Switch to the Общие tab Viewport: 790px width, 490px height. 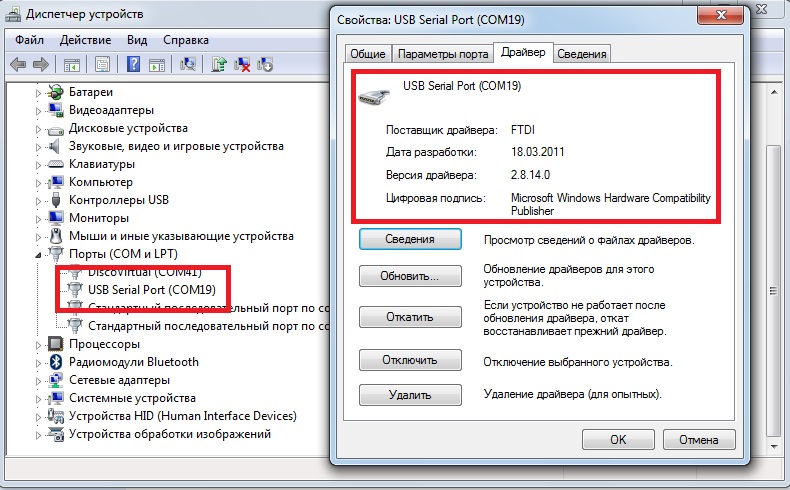click(368, 54)
